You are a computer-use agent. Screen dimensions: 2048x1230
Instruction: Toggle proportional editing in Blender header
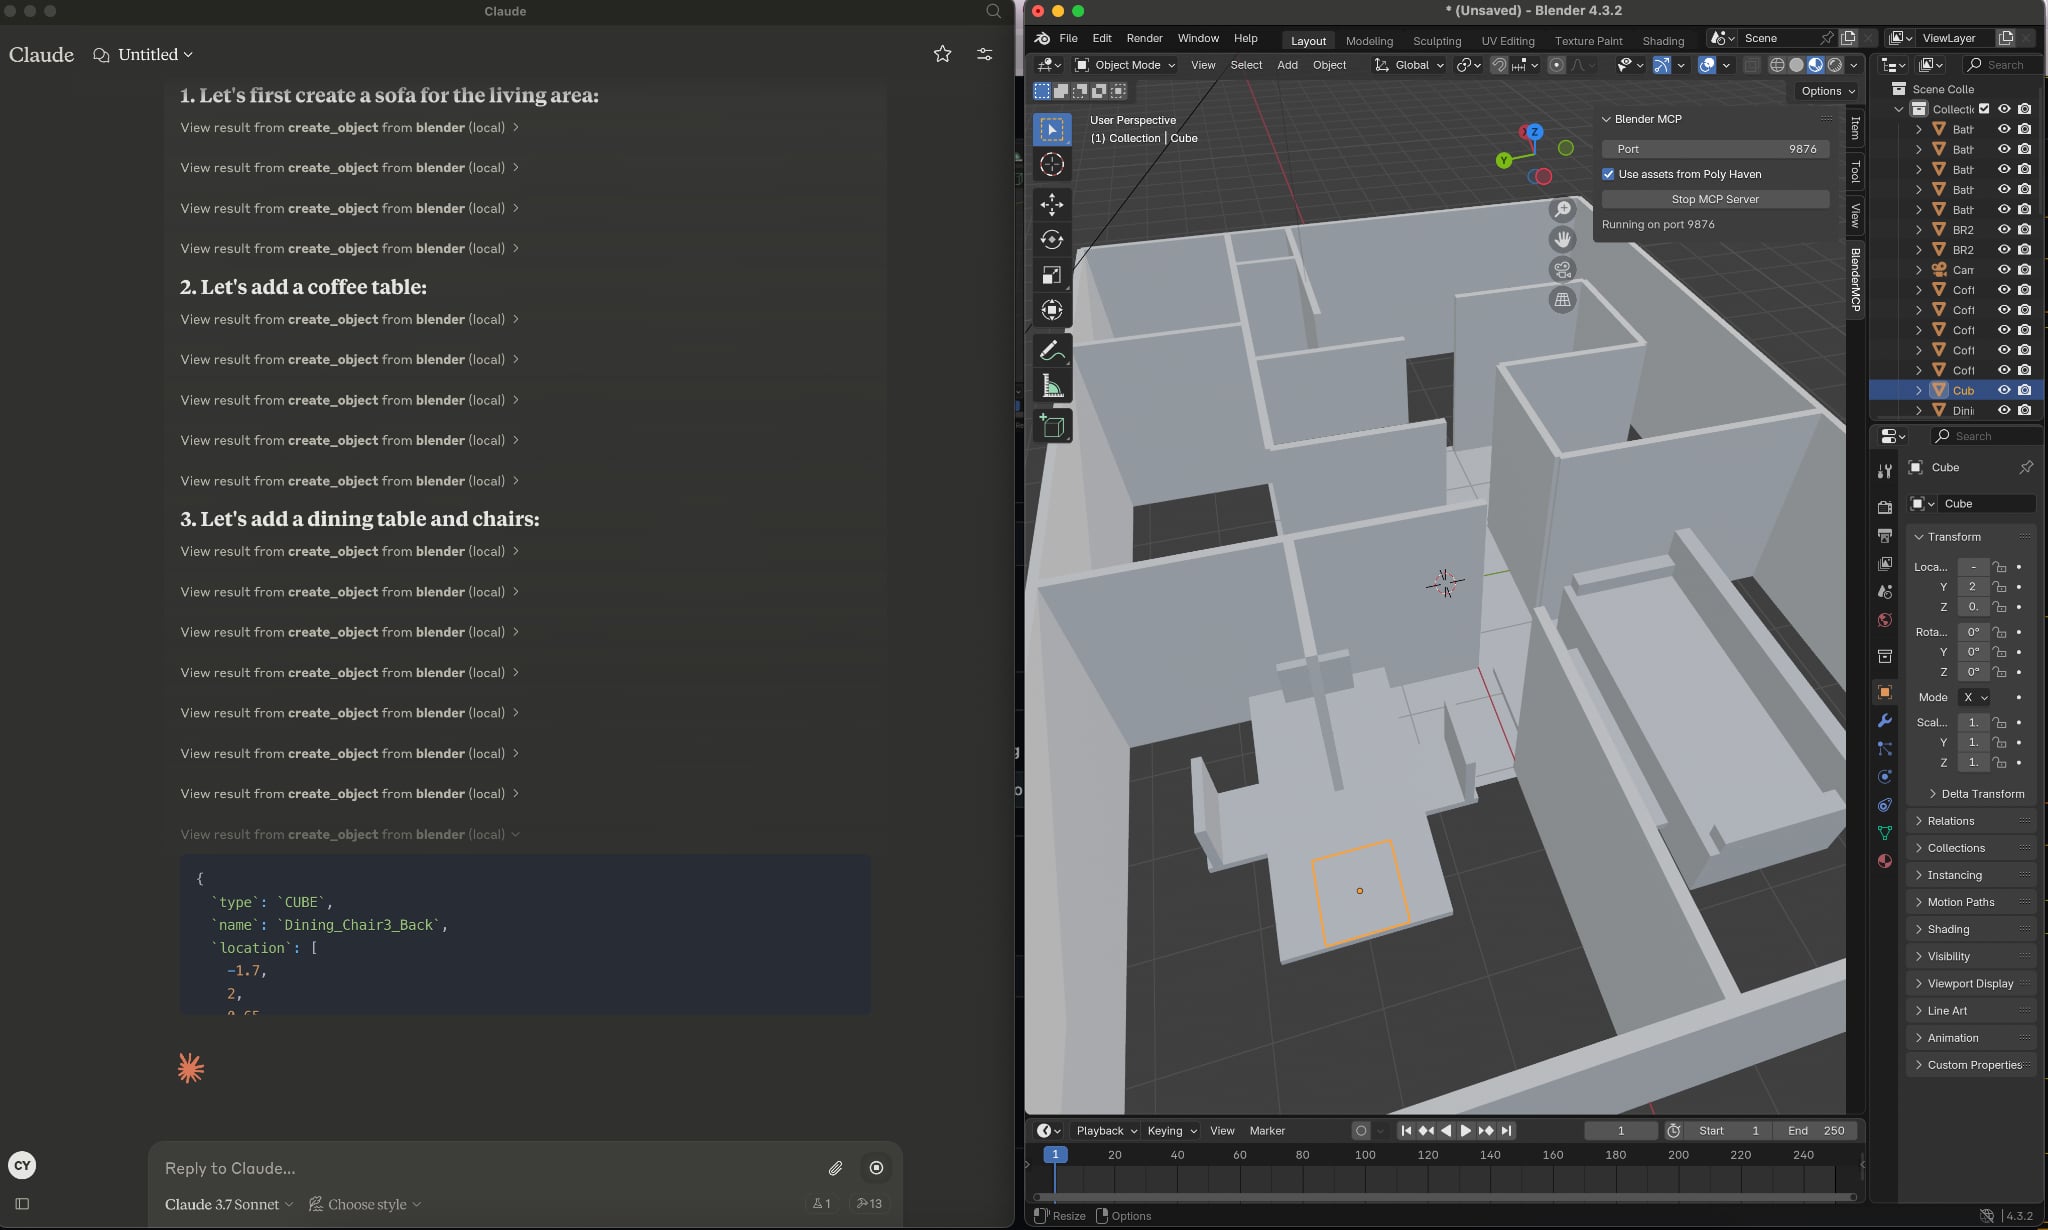tap(1556, 65)
